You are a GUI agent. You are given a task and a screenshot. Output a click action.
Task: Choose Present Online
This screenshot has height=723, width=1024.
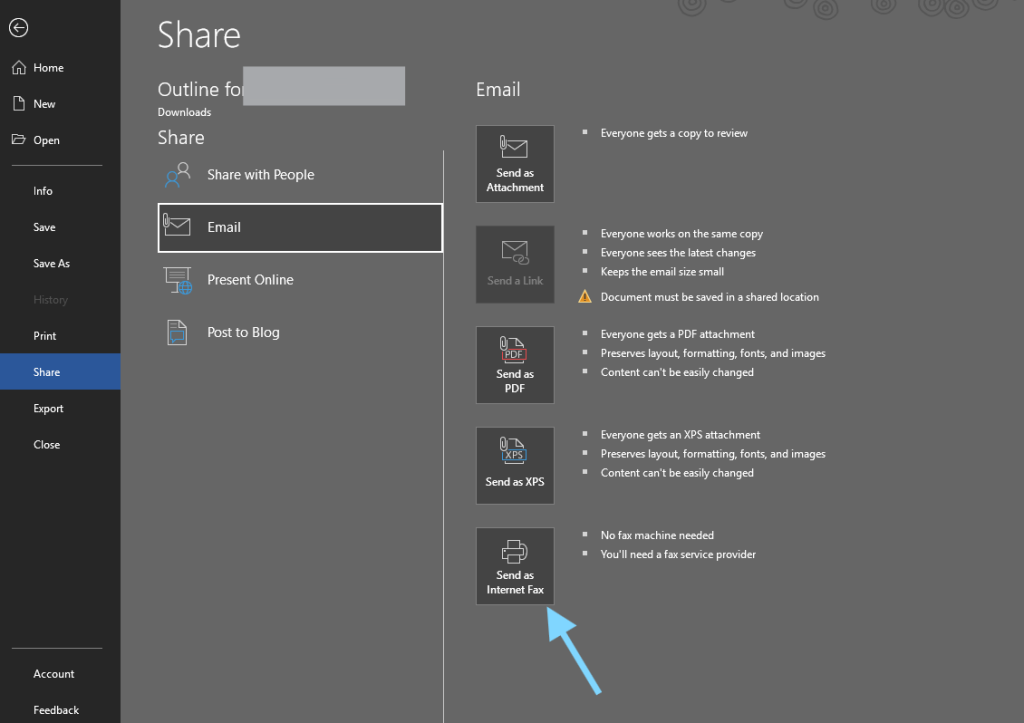(300, 280)
